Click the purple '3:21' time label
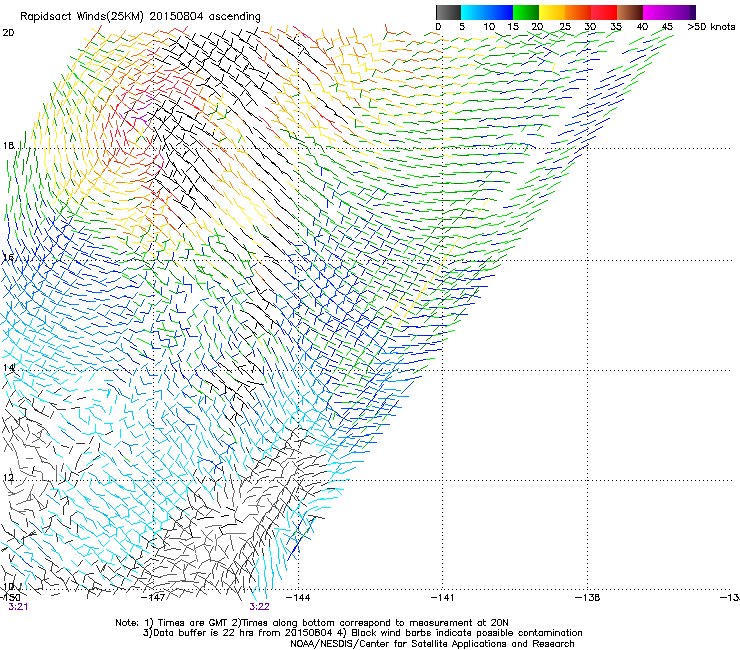 tap(18, 607)
